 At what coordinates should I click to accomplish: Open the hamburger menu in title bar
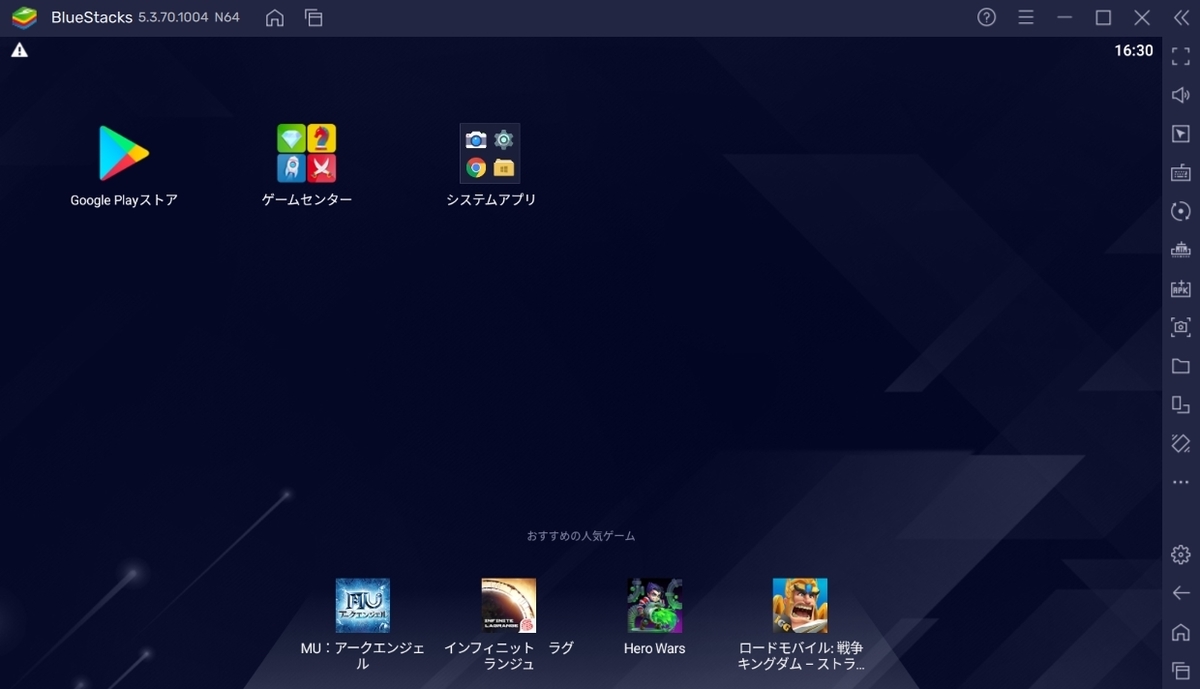pyautogui.click(x=1026, y=17)
